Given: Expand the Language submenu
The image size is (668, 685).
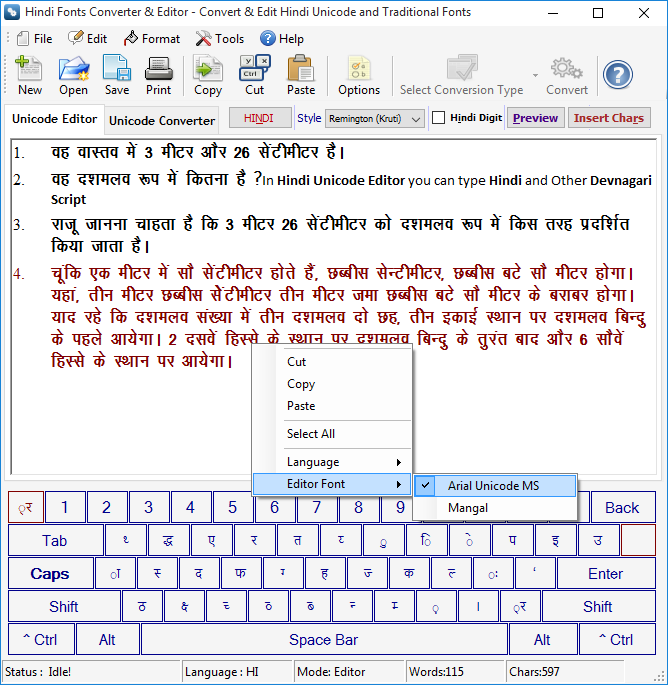Looking at the screenshot, I should click(x=332, y=462).
